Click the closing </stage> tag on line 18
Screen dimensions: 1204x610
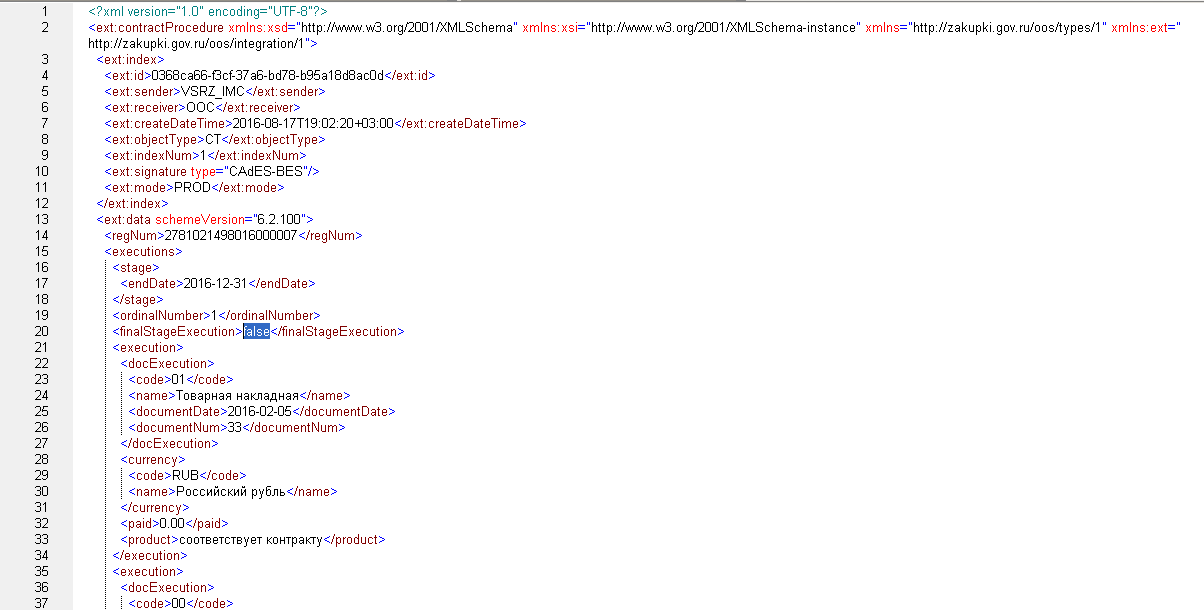click(x=138, y=299)
